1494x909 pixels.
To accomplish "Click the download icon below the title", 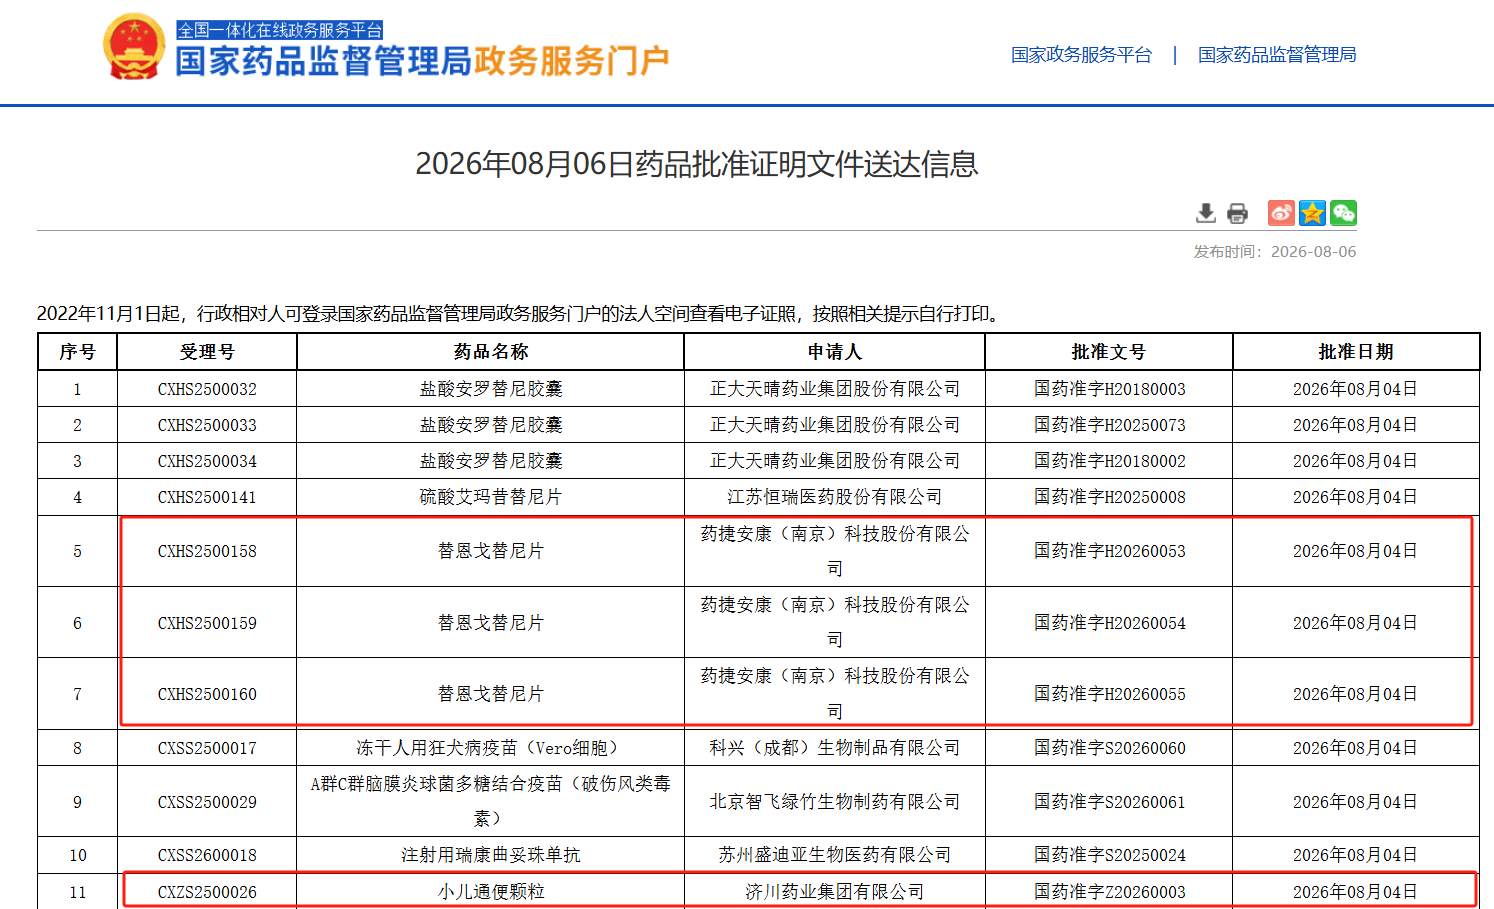I will coord(1206,213).
